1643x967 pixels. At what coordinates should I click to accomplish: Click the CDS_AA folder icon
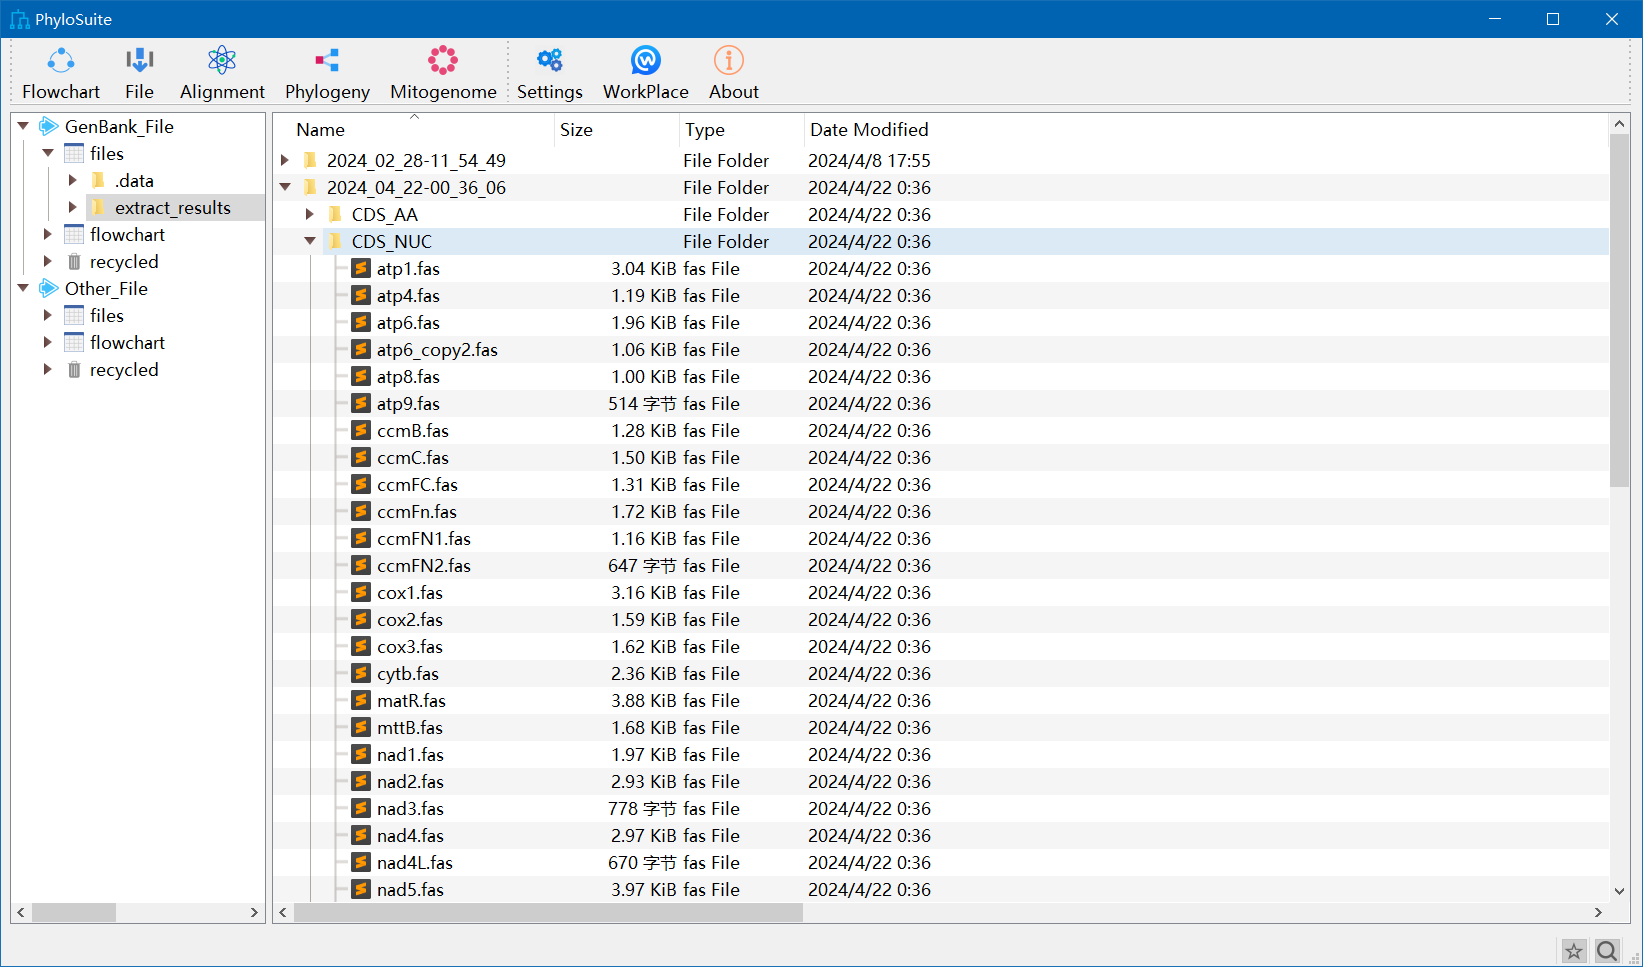pyautogui.click(x=336, y=214)
